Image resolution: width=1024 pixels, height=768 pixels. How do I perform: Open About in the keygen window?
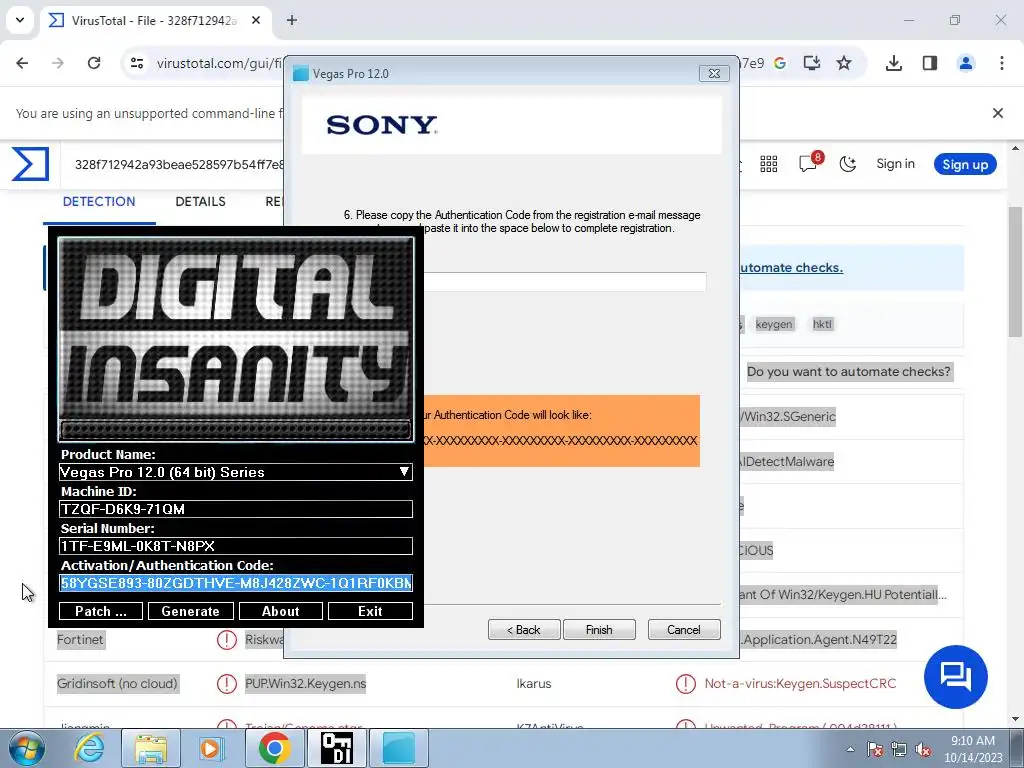pyautogui.click(x=281, y=611)
